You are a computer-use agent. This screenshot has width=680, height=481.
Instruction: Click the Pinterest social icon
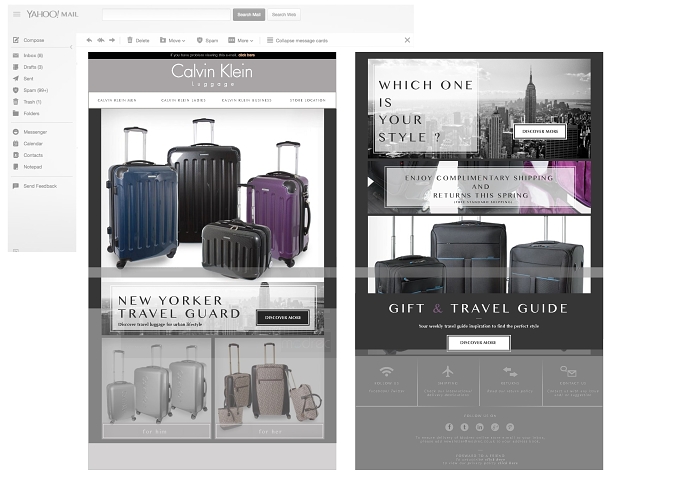510,427
